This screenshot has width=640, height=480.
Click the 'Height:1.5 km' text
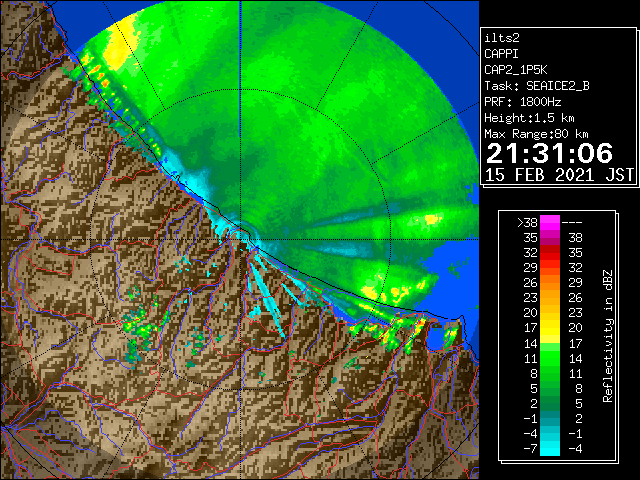pos(529,118)
